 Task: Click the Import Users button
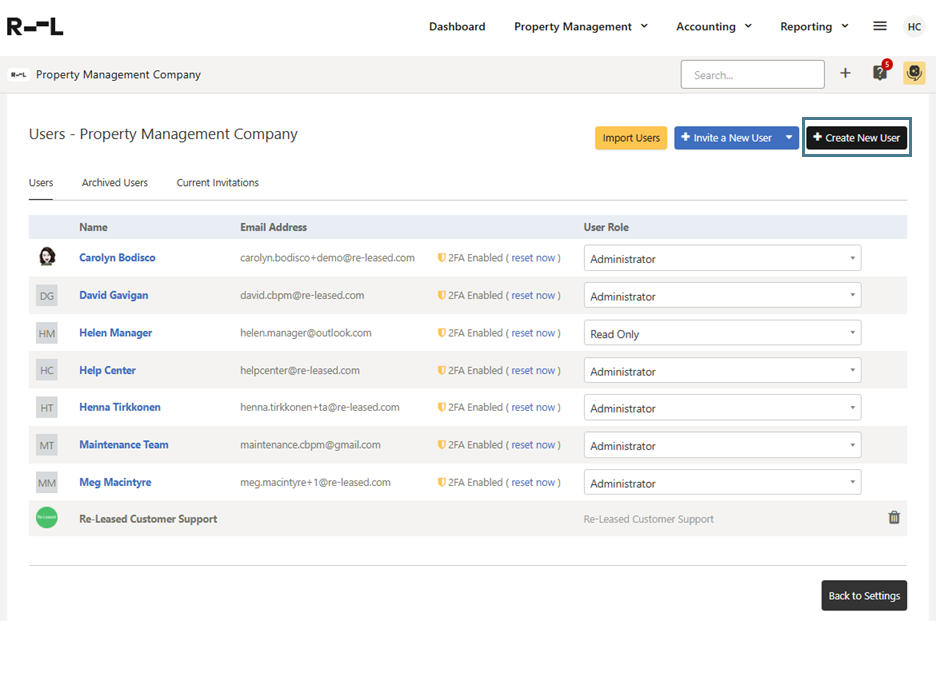point(631,138)
